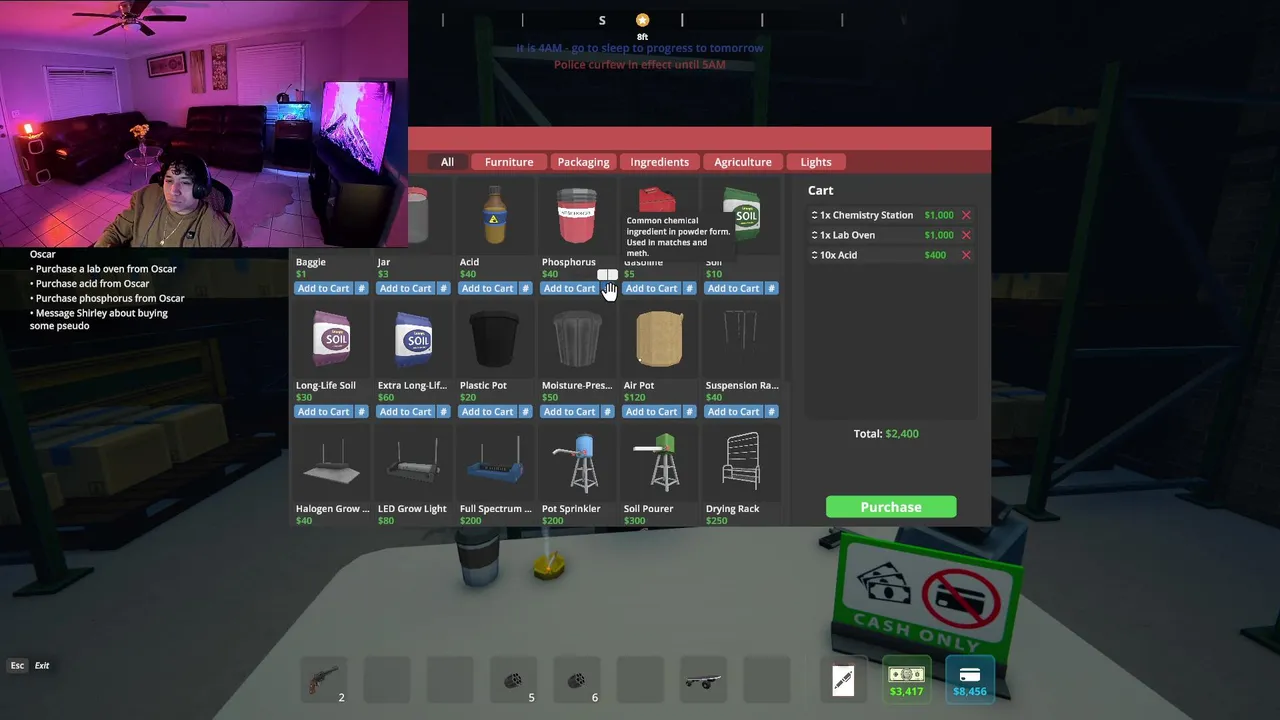The width and height of the screenshot is (1280, 720).
Task: Click quest entry "Purchase a lab oven from Oscar"
Action: 103,269
